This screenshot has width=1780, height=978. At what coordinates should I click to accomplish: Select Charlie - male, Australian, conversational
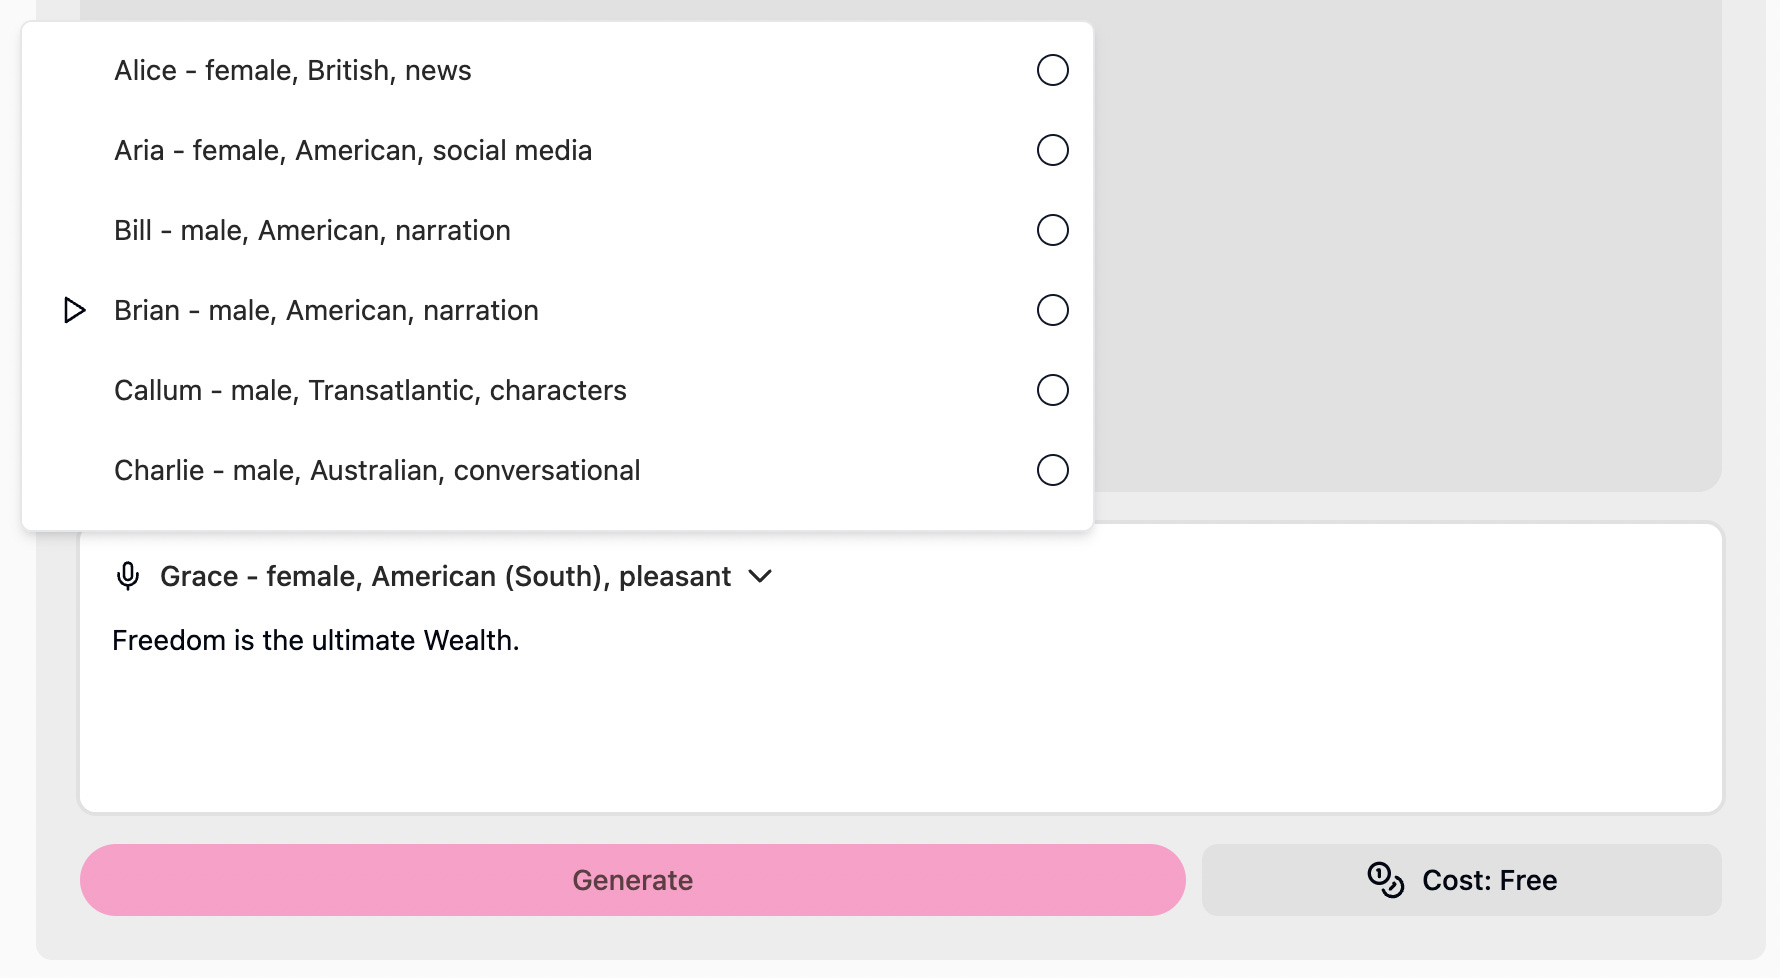click(557, 470)
